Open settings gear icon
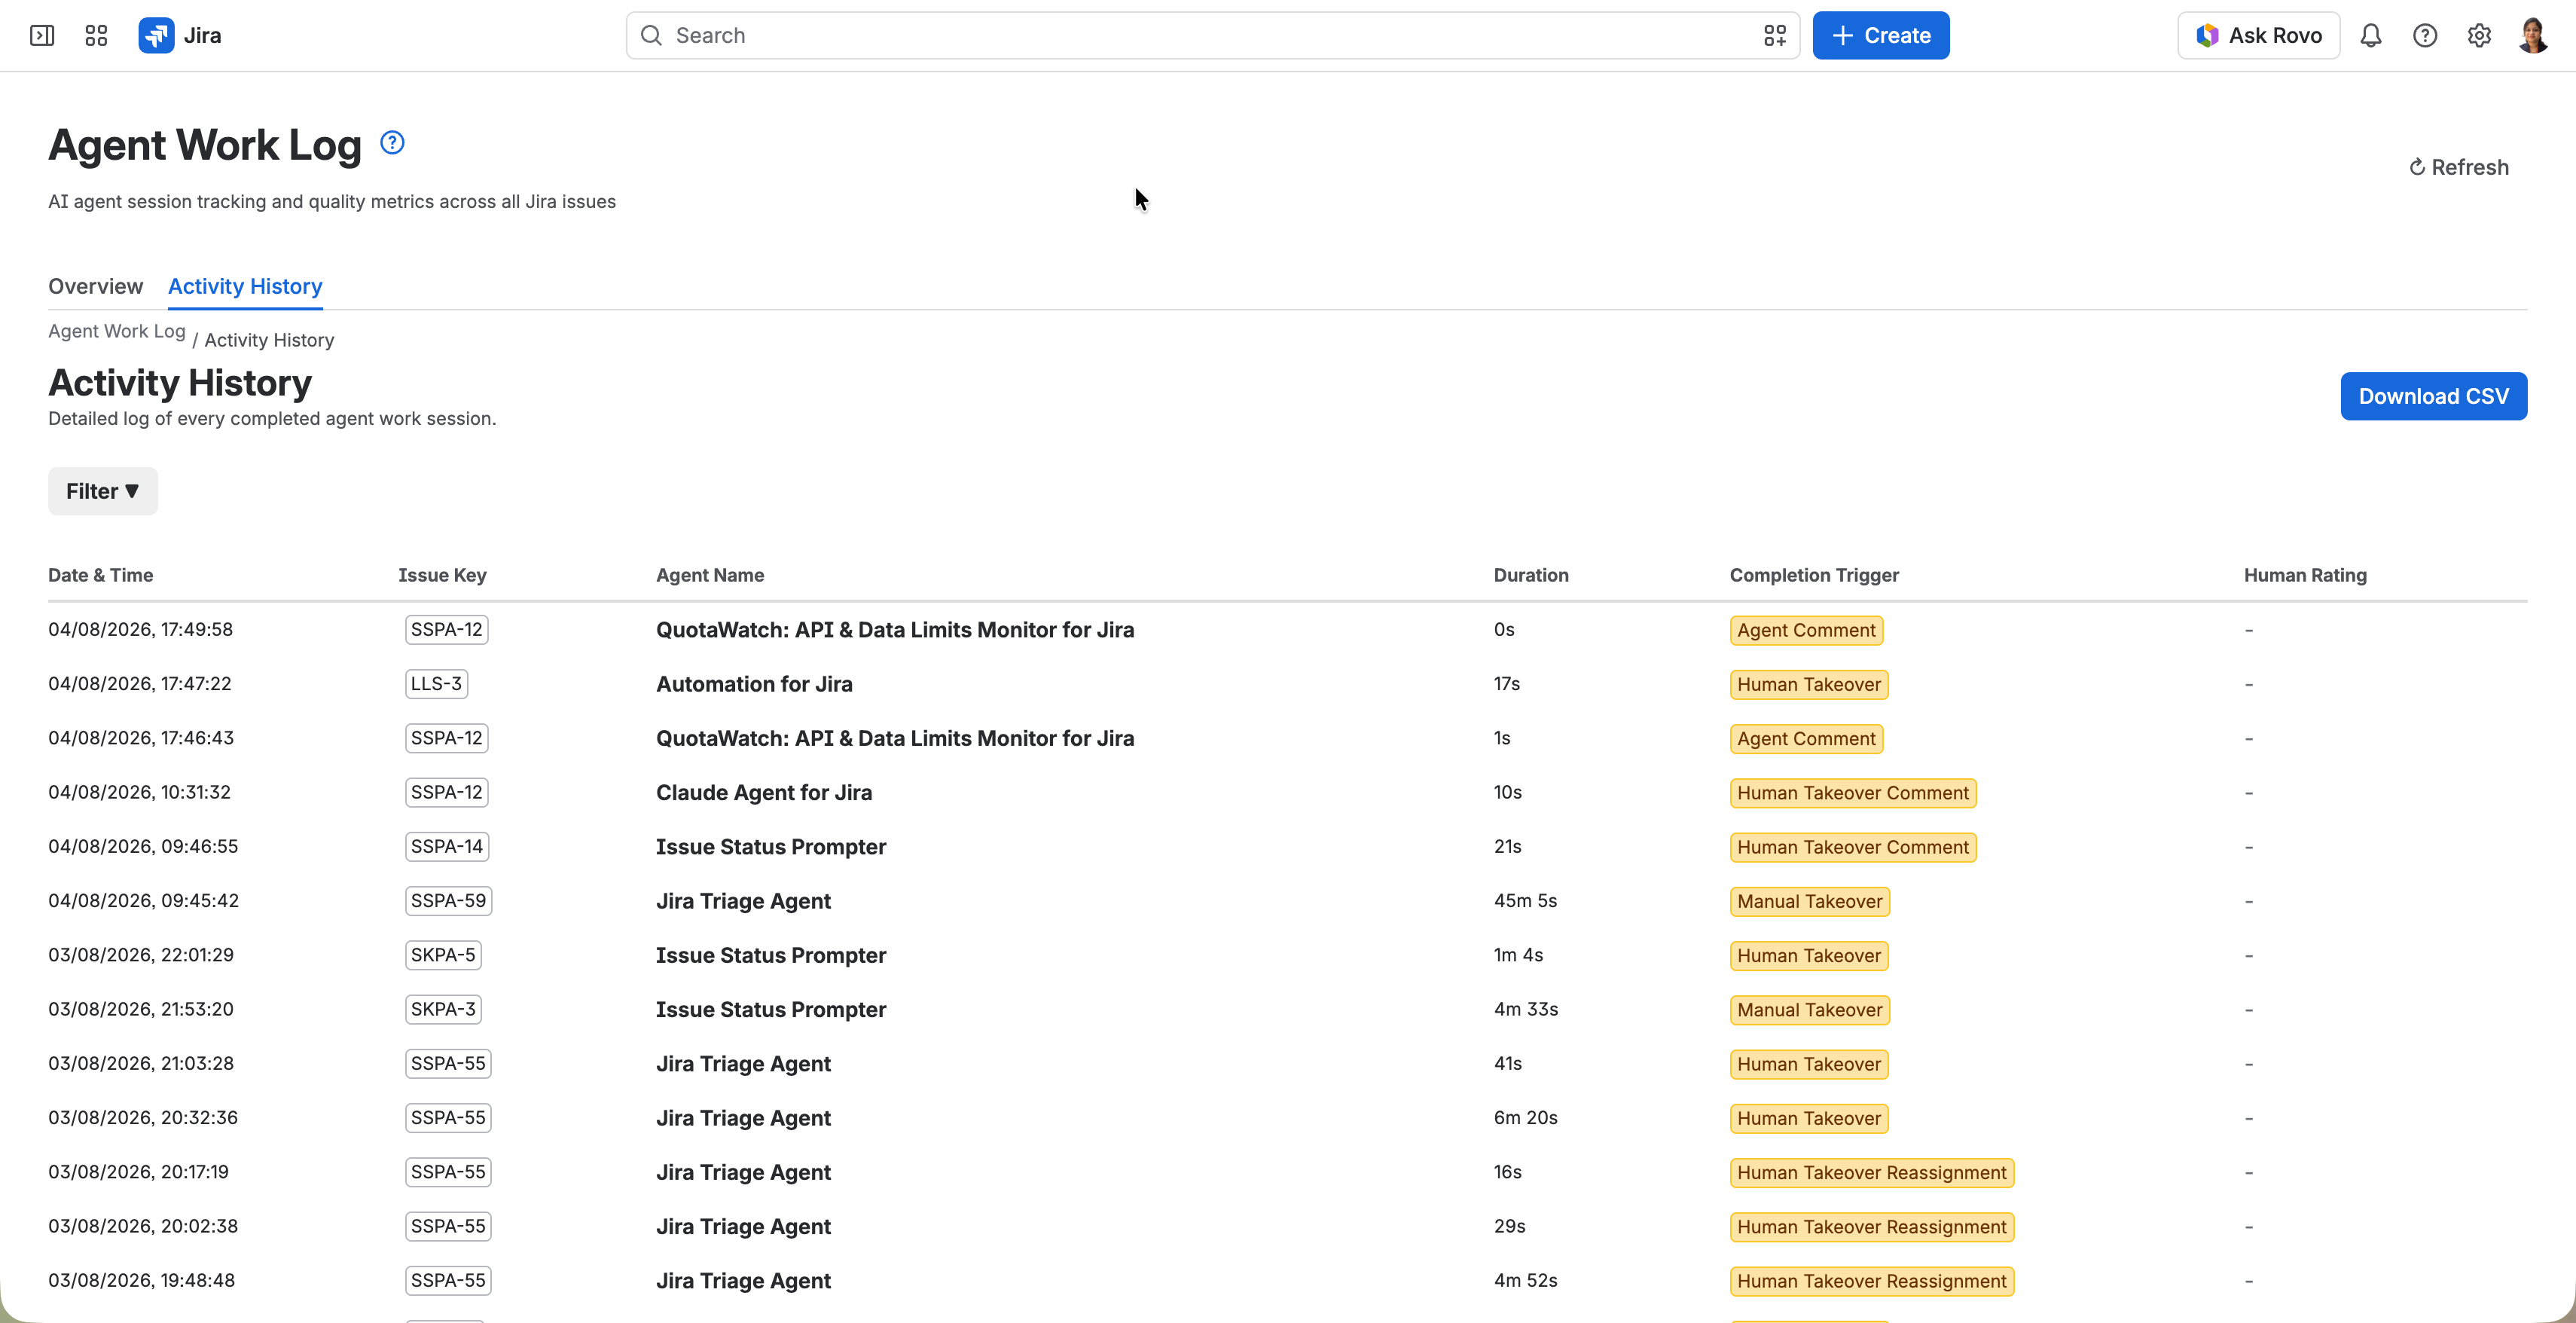The height and width of the screenshot is (1323, 2576). click(x=2478, y=36)
